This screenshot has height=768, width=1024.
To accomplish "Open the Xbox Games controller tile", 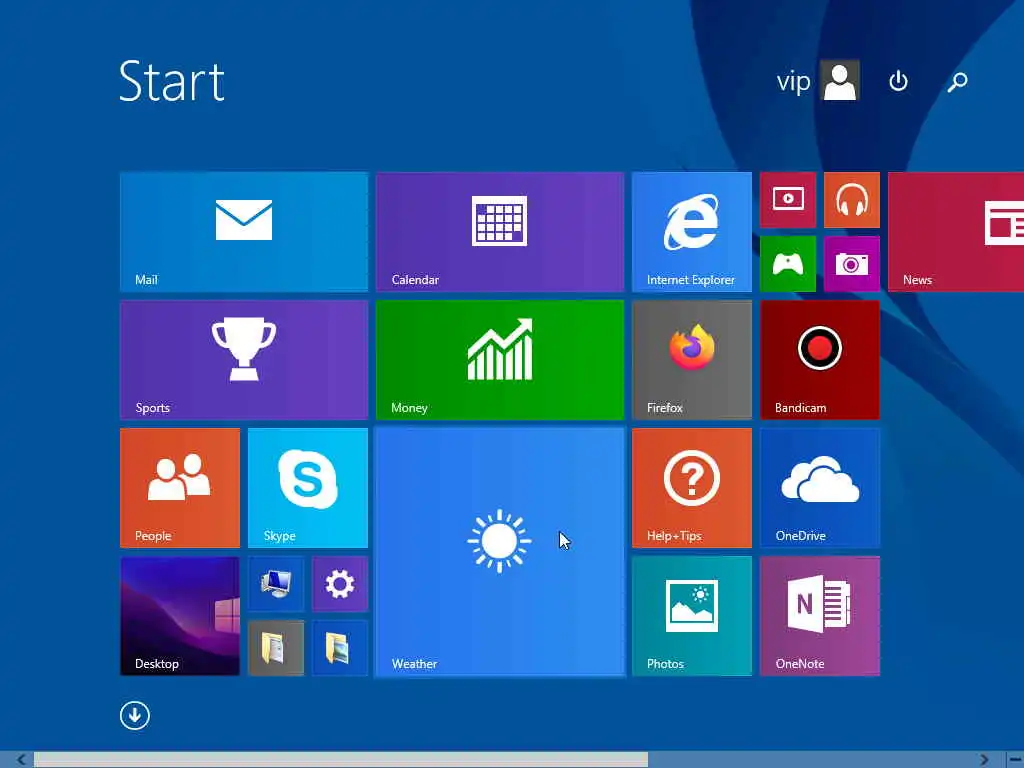I will click(x=788, y=264).
